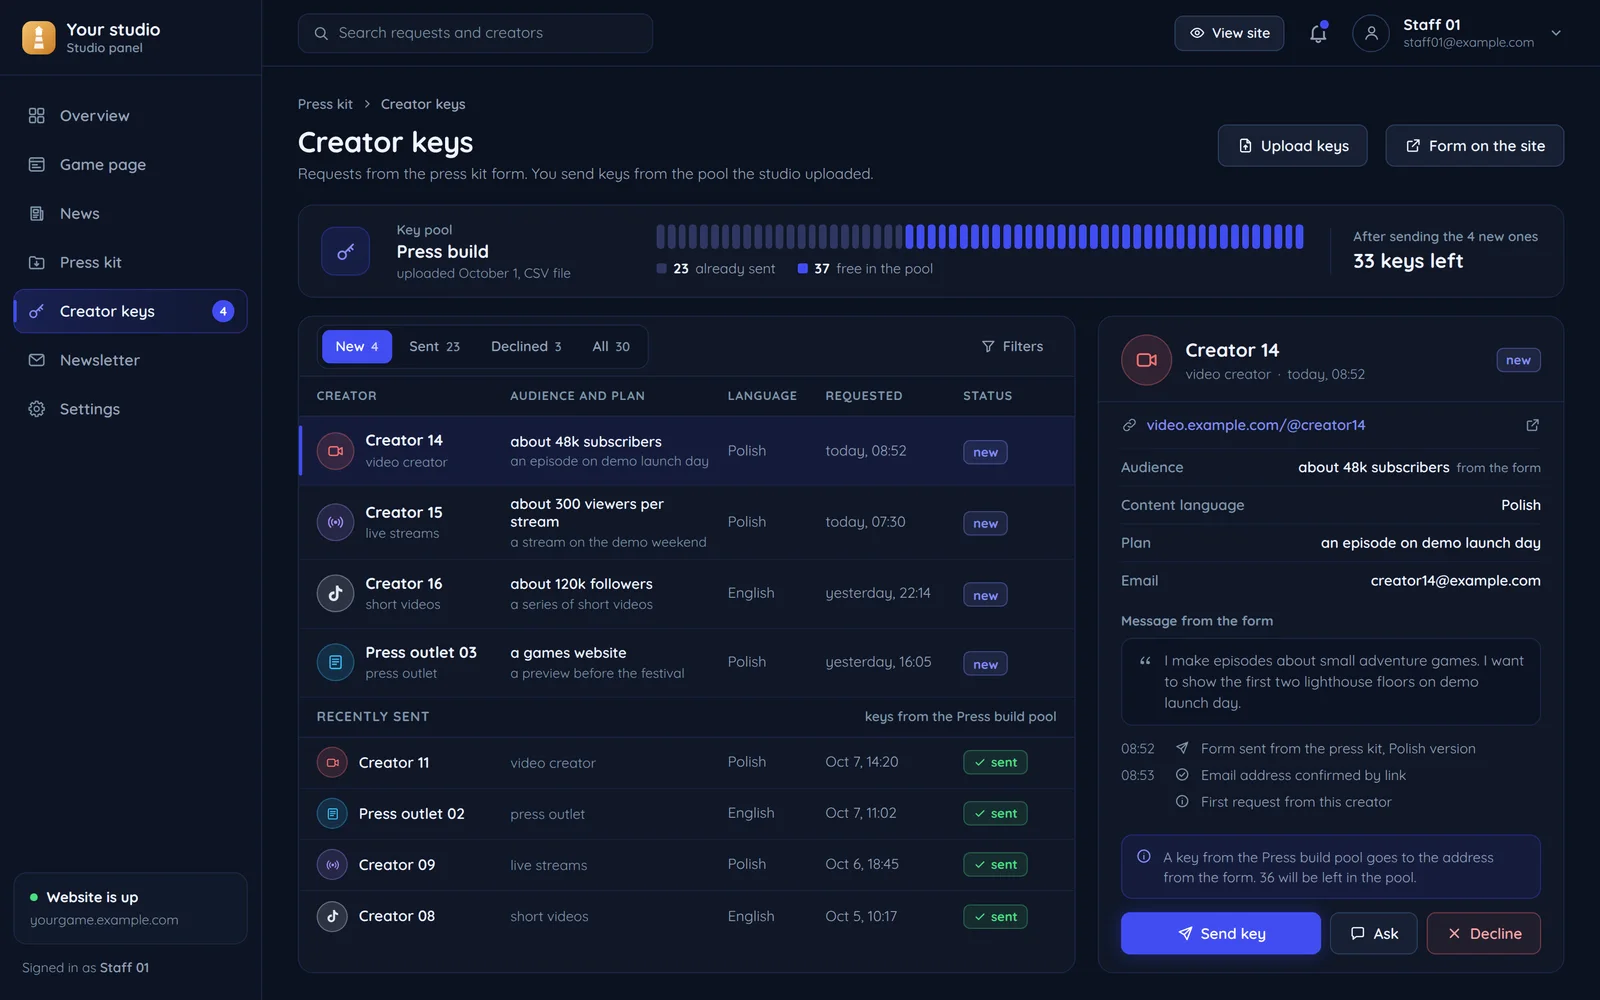Click the sent badge for Creator 11
Viewport: 1600px width, 1000px height.
point(995,763)
